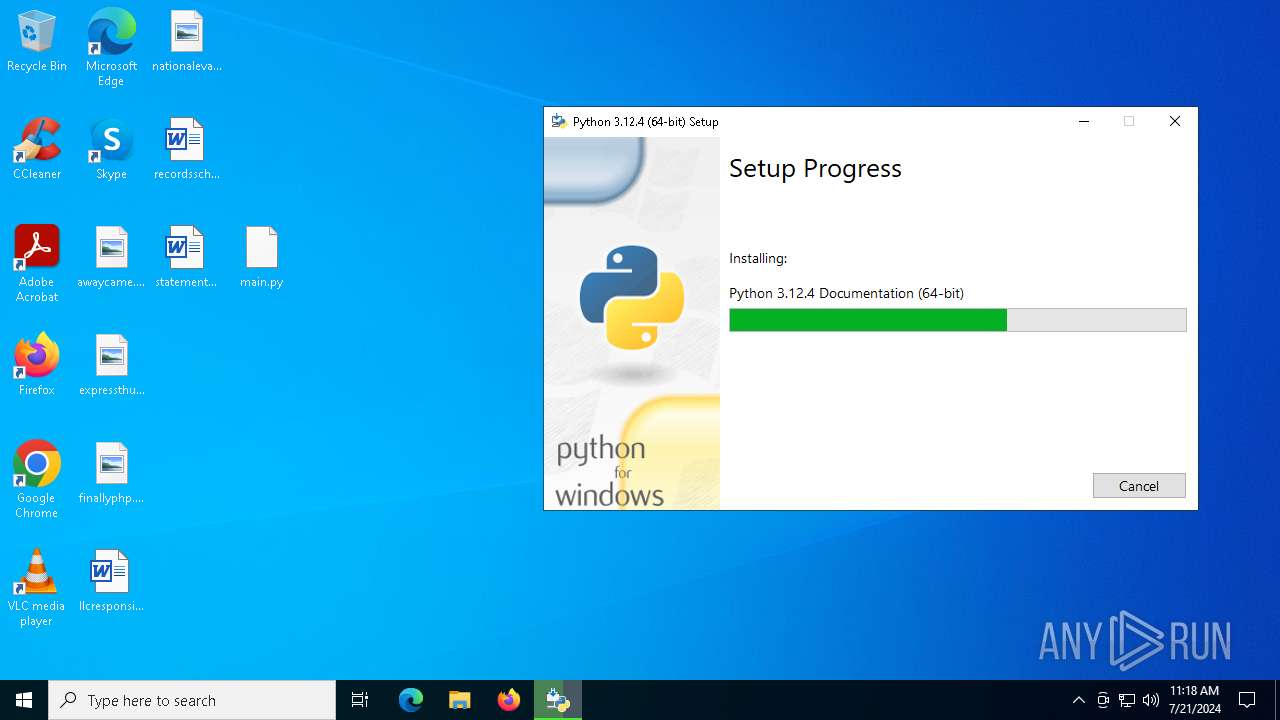This screenshot has width=1280, height=720.
Task: Open File Explorer from the taskbar
Action: coord(459,700)
